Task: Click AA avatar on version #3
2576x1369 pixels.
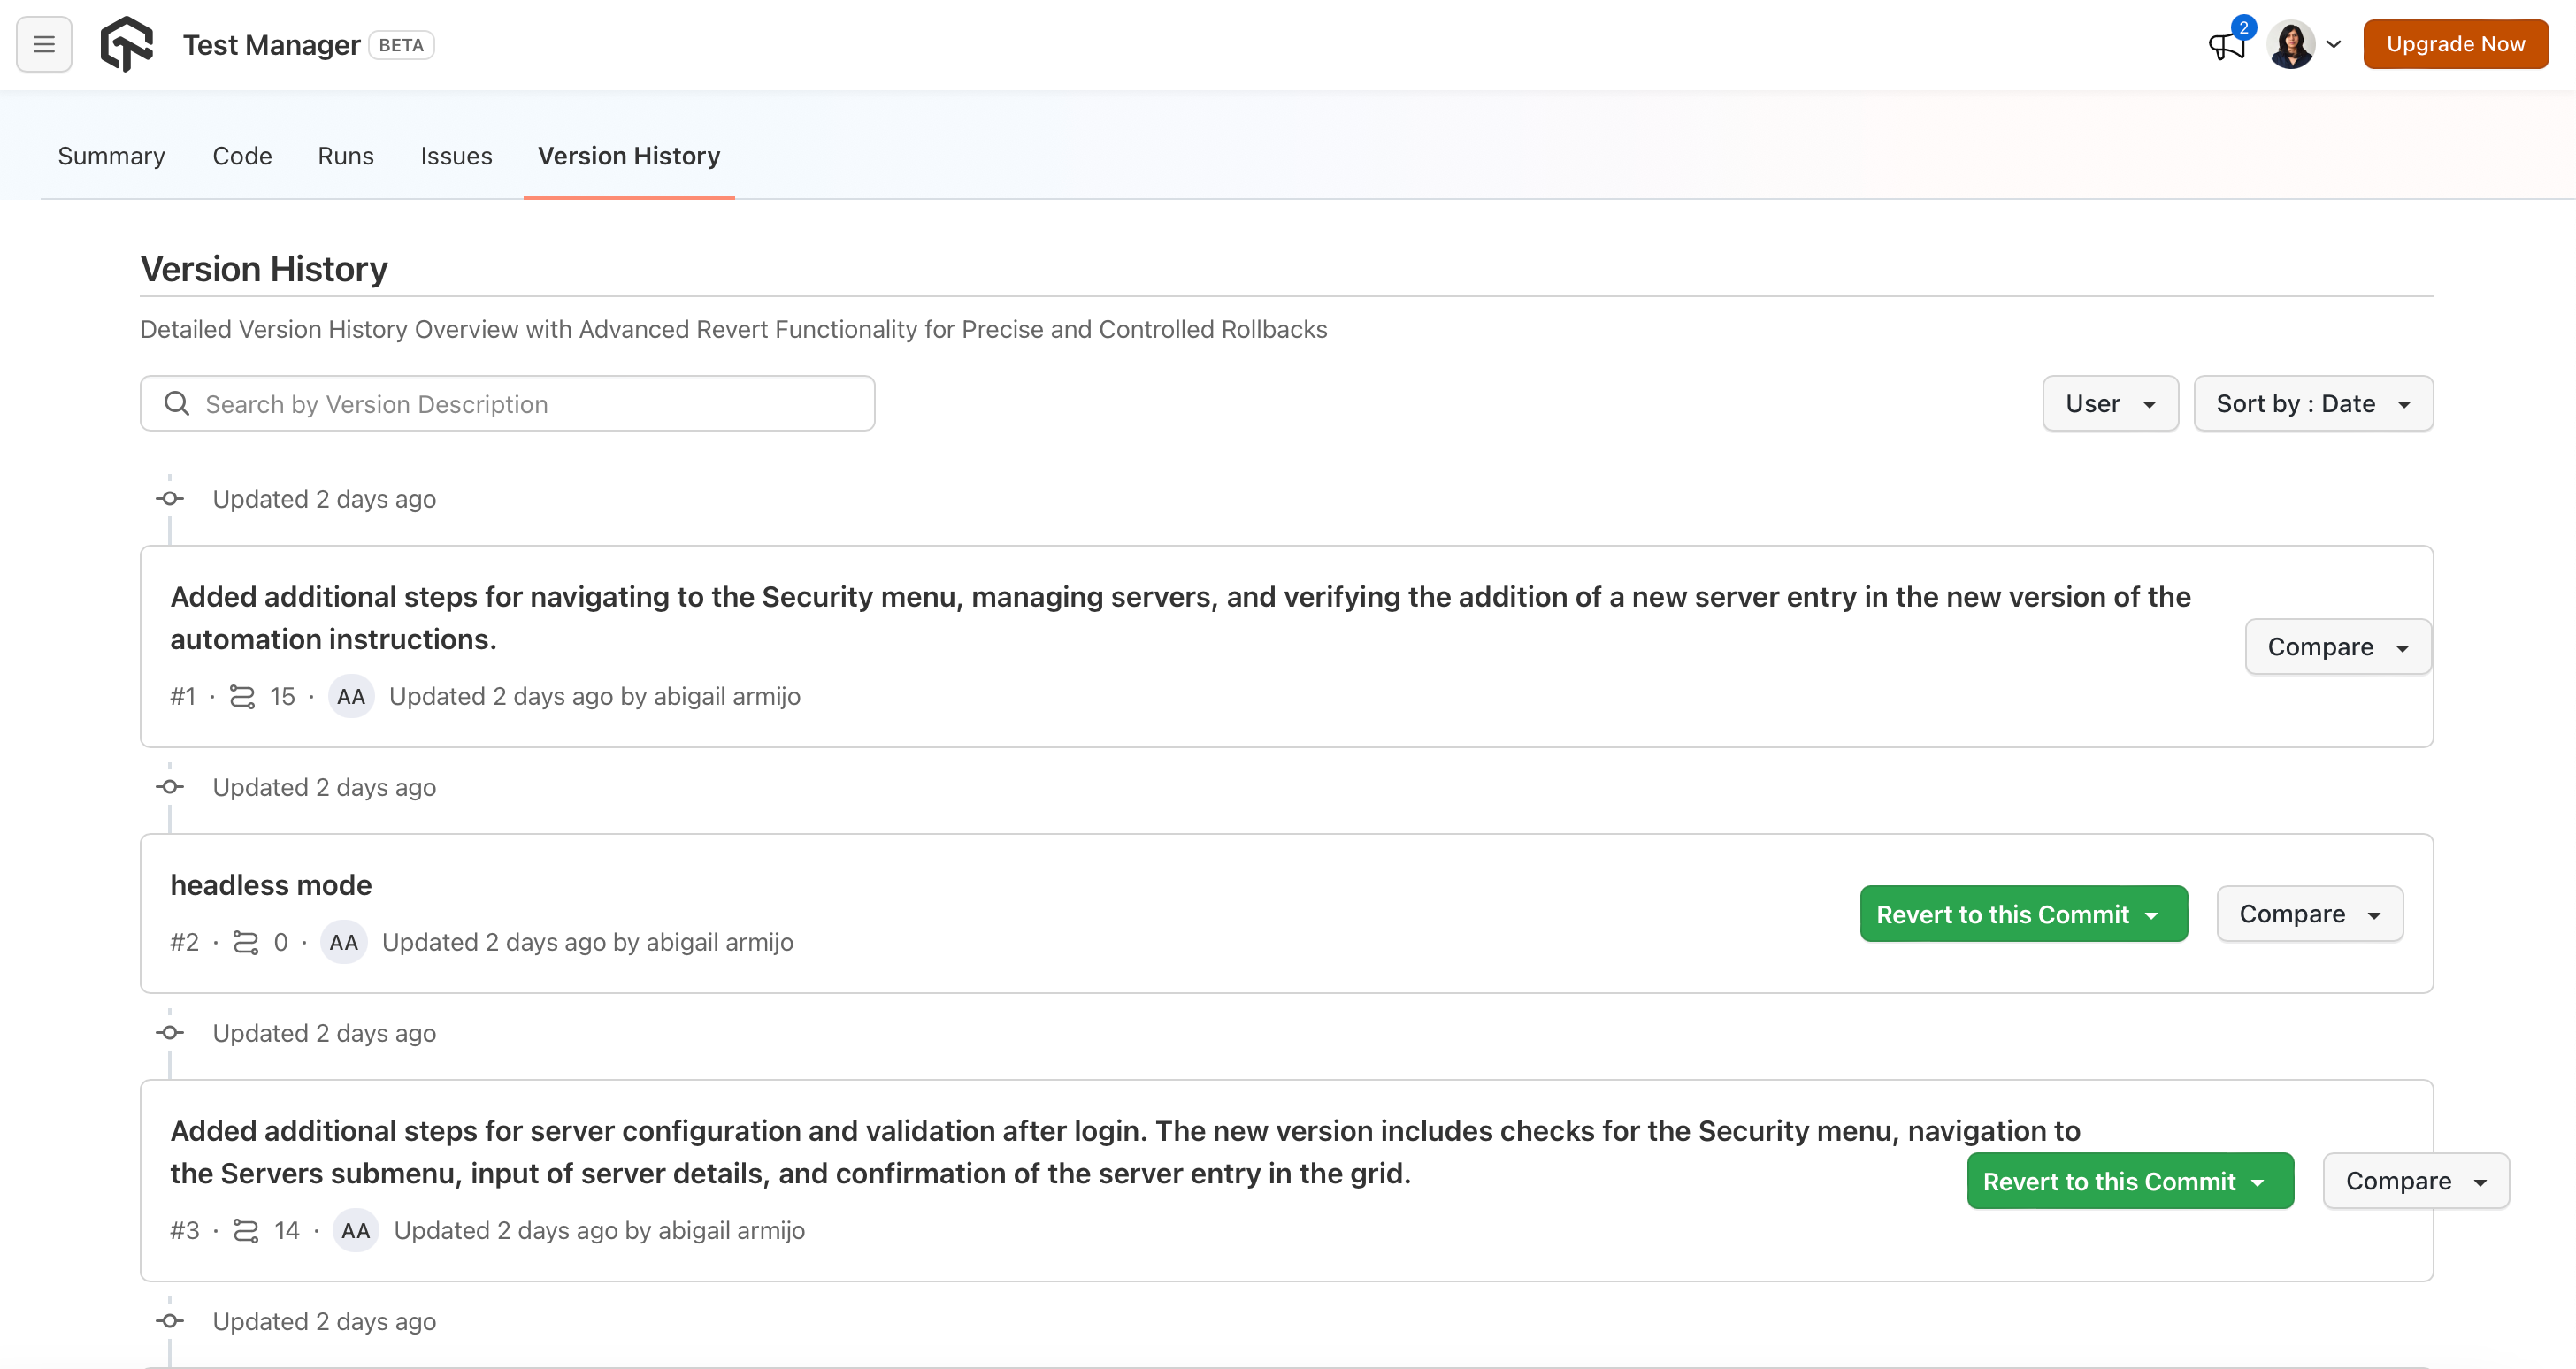Action: point(355,1230)
